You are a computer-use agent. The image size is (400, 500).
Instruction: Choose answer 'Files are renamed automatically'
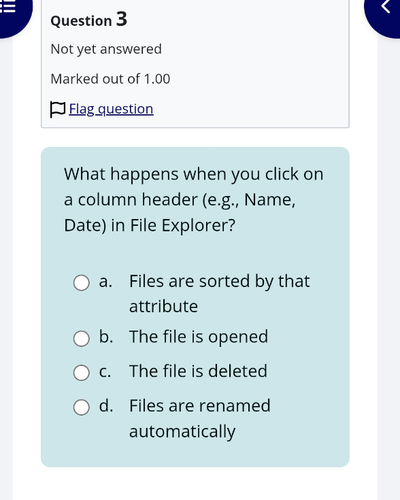point(200,418)
